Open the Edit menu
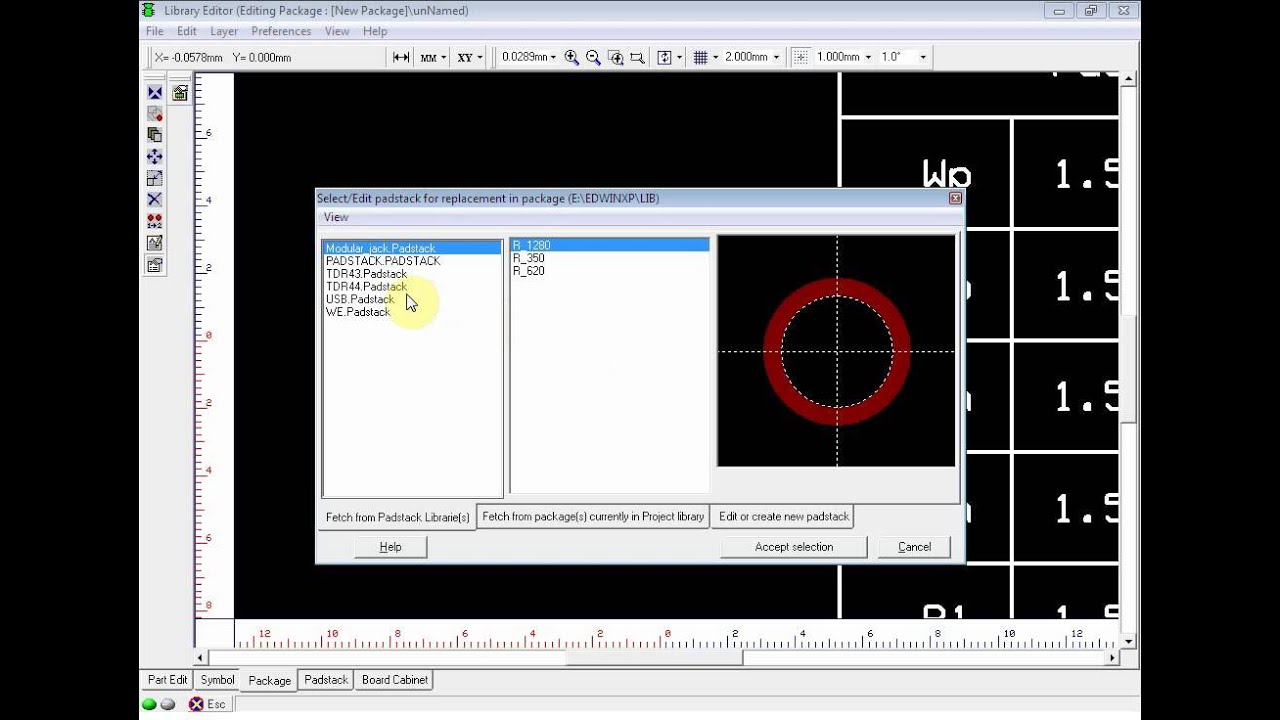 click(187, 31)
